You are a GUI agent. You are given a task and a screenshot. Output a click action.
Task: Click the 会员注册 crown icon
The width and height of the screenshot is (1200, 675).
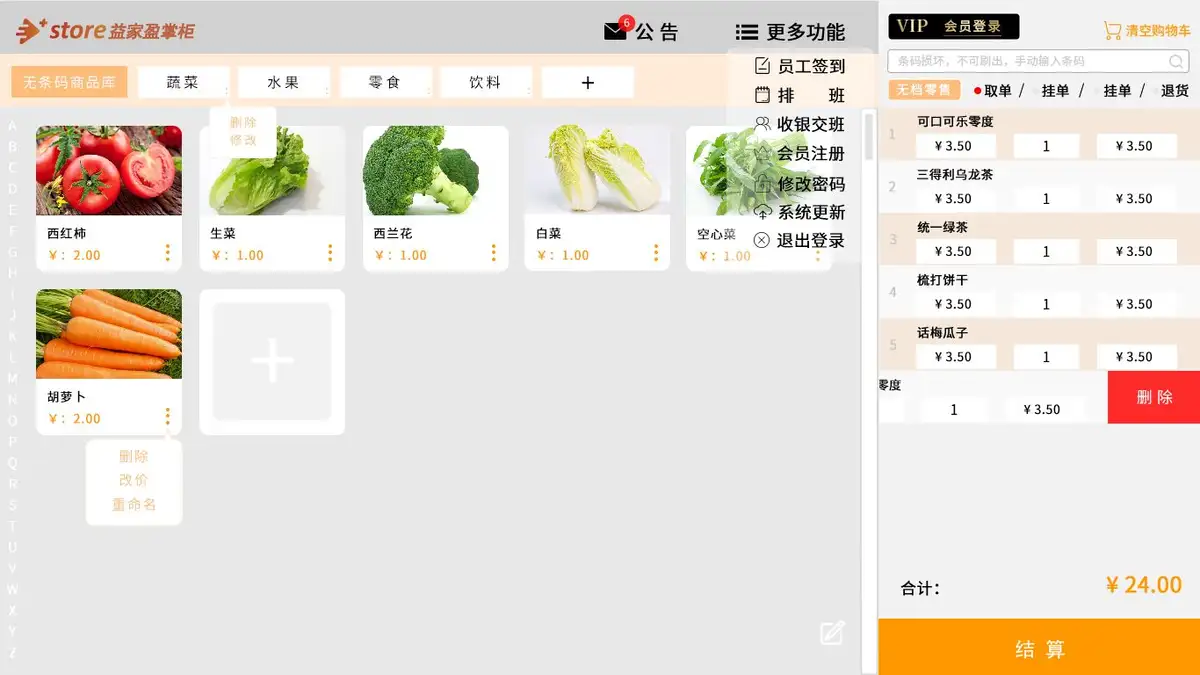762,153
